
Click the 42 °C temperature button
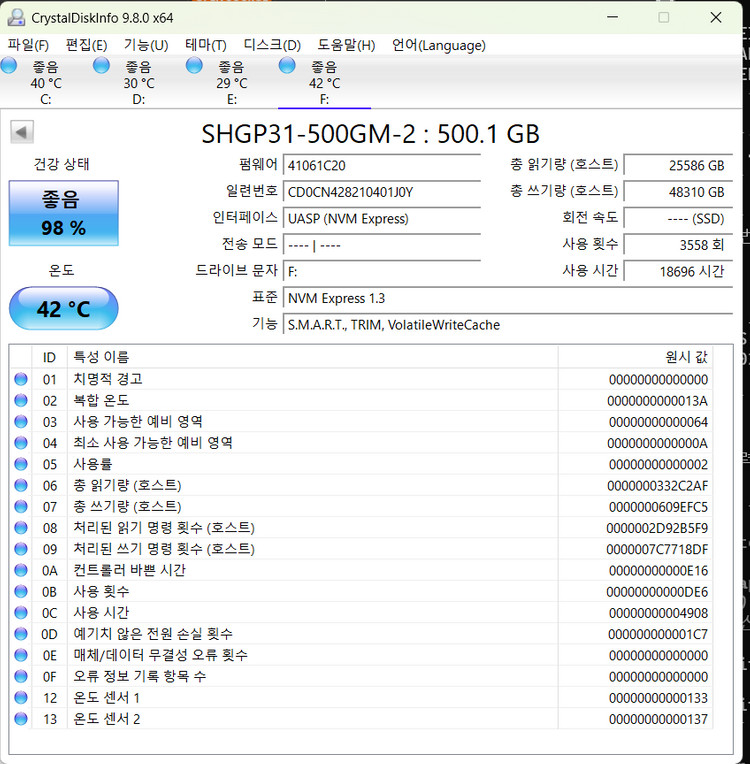(x=63, y=309)
